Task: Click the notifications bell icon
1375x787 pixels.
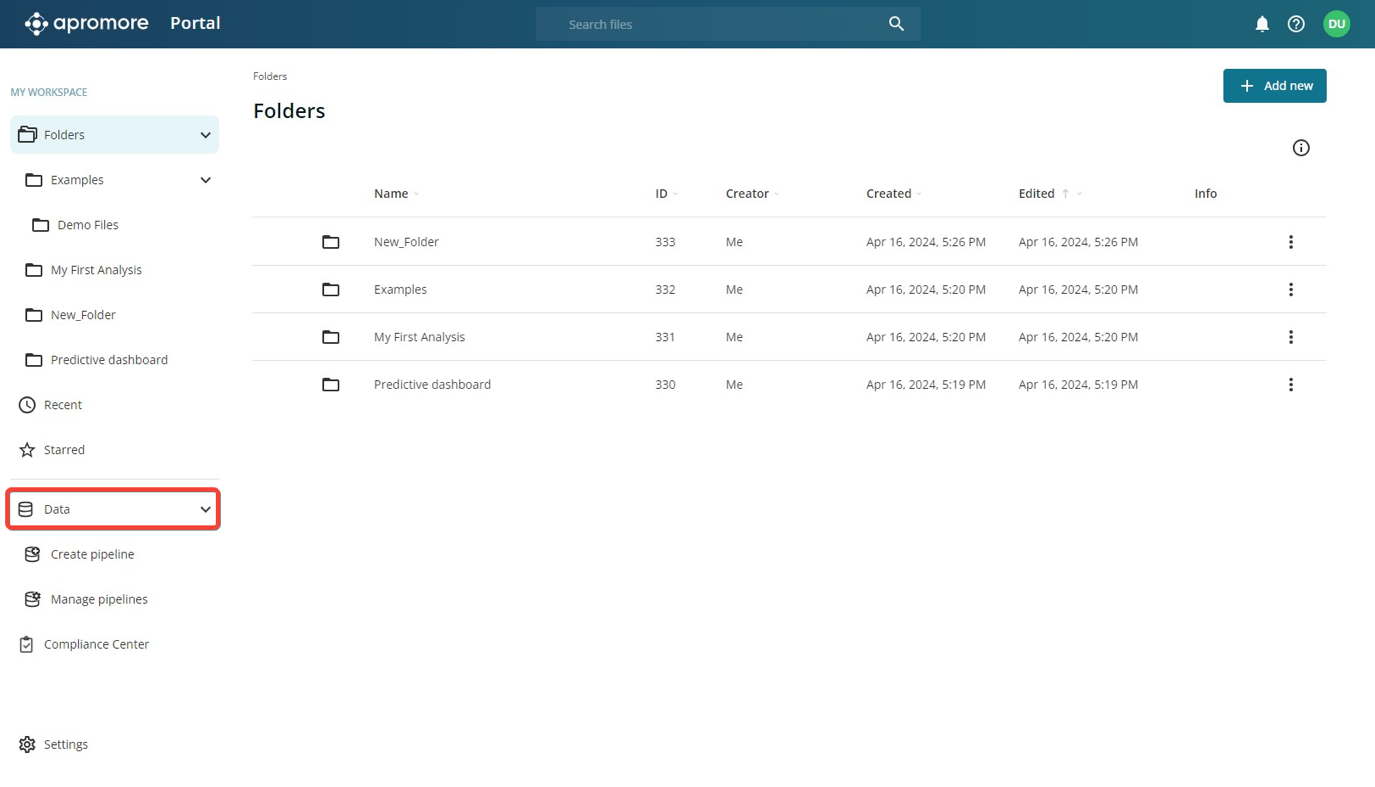Action: 1262,24
